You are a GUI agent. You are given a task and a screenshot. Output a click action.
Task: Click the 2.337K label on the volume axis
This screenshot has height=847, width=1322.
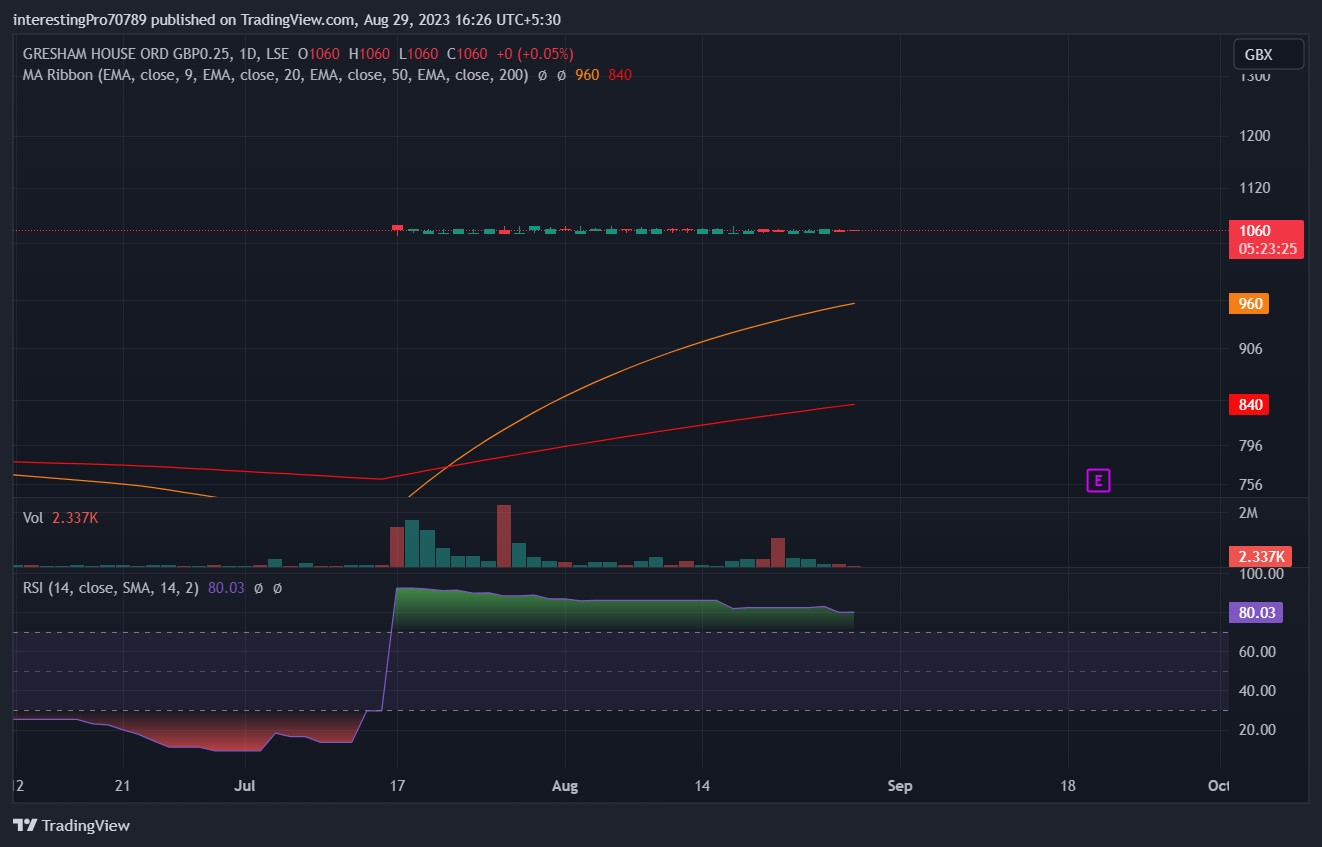pos(1259,556)
